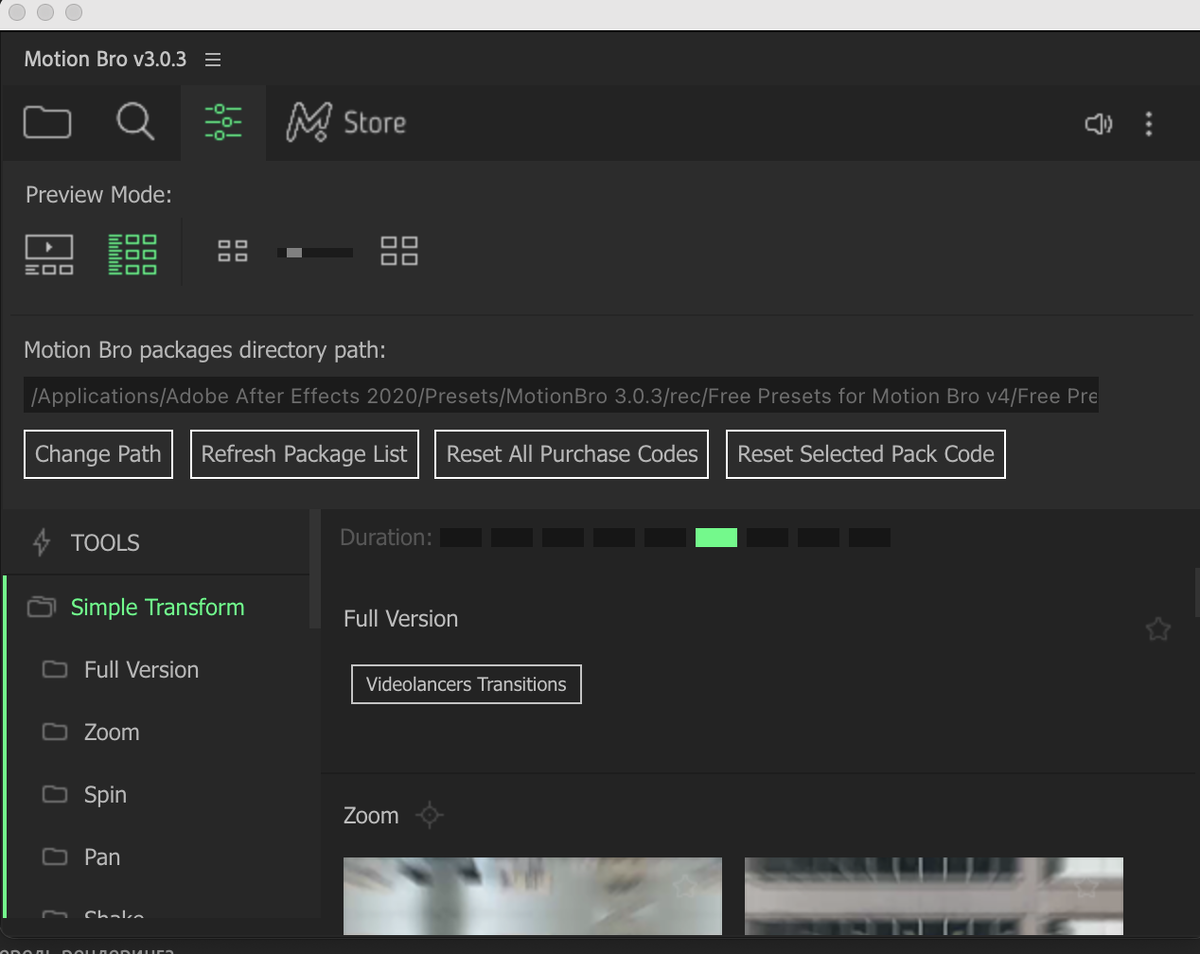Viewport: 1200px width, 954px height.
Task: Click Reset All Purchase Codes
Action: pyautogui.click(x=572, y=454)
